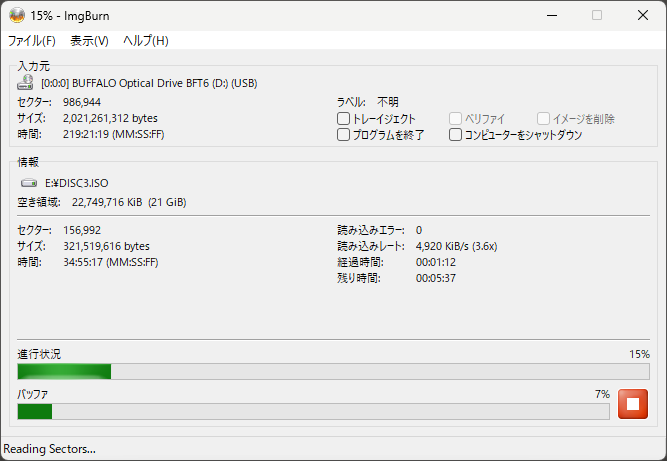Click the Reading Sectors... status bar text

coord(49,449)
